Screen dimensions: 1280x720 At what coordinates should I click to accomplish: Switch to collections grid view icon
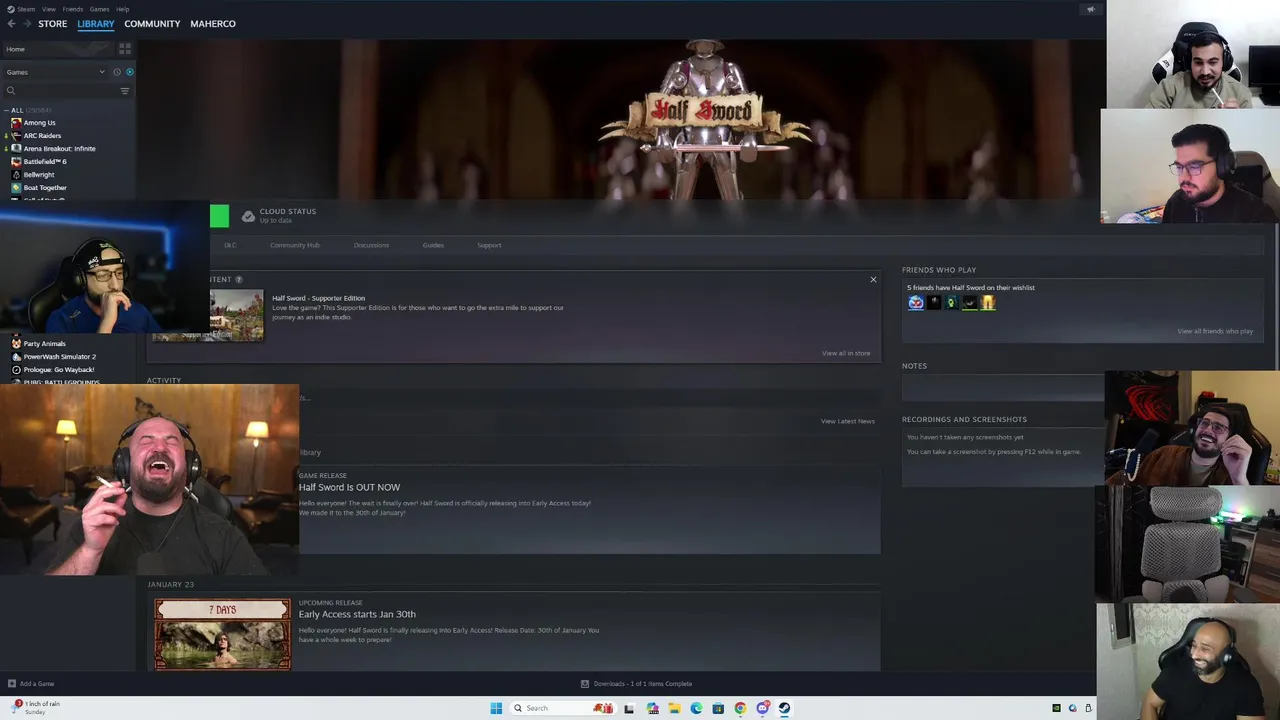[x=125, y=48]
